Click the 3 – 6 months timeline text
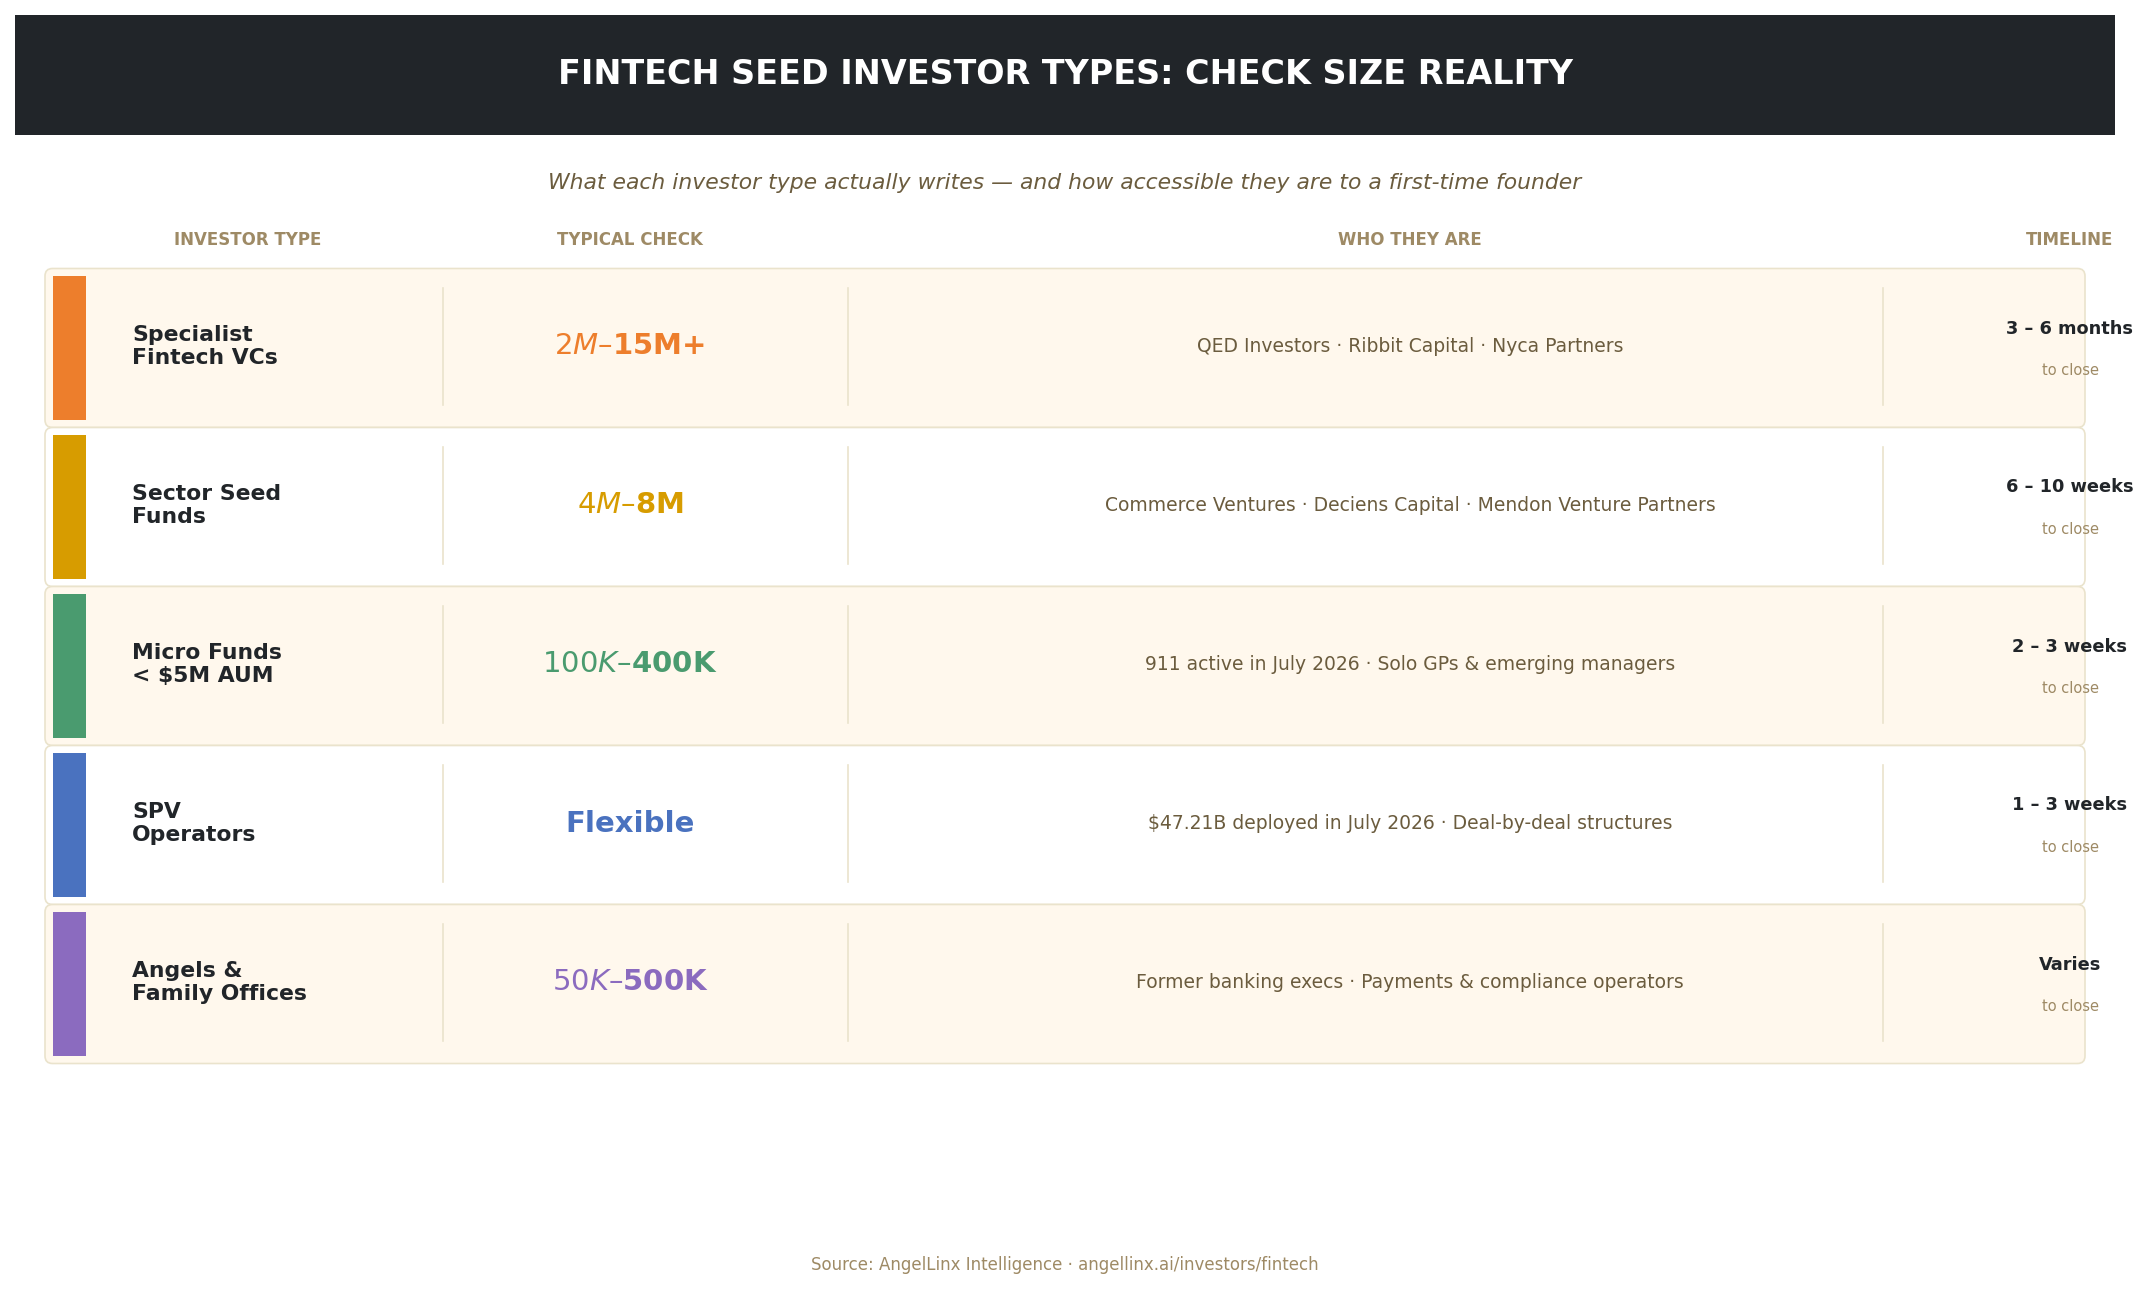This screenshot has height=1305, width=2148. (x=2069, y=329)
